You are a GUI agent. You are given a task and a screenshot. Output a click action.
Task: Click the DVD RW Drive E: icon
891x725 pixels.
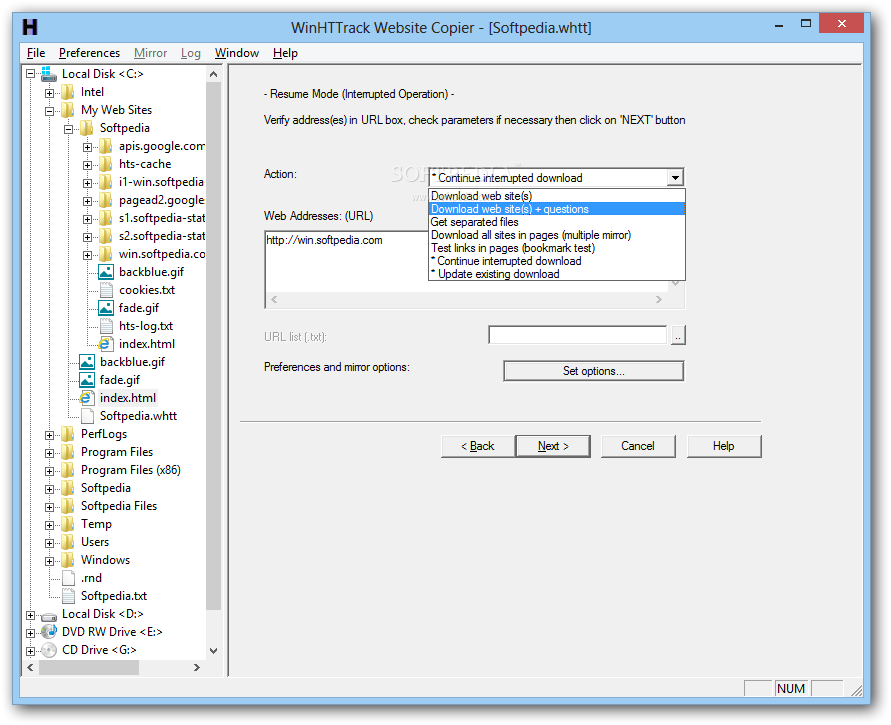click(49, 632)
